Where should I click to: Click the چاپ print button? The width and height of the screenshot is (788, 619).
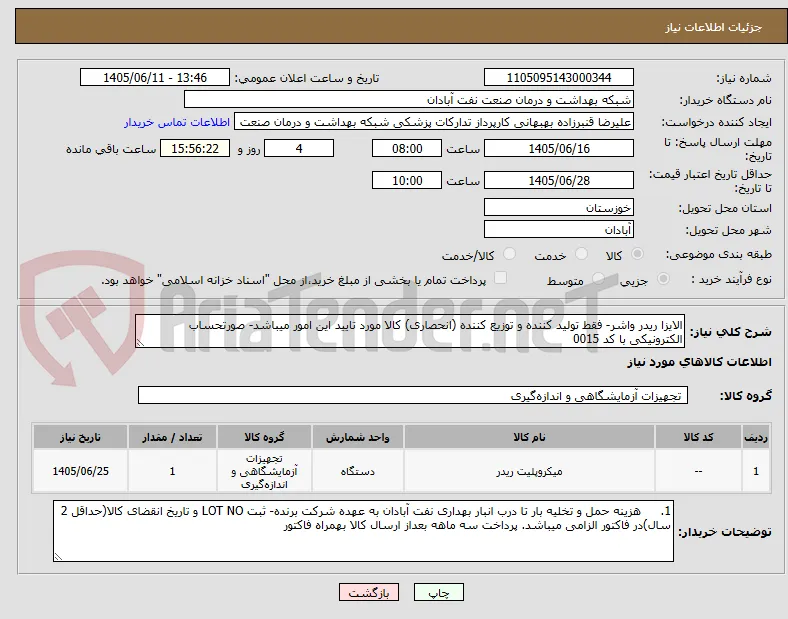click(439, 593)
